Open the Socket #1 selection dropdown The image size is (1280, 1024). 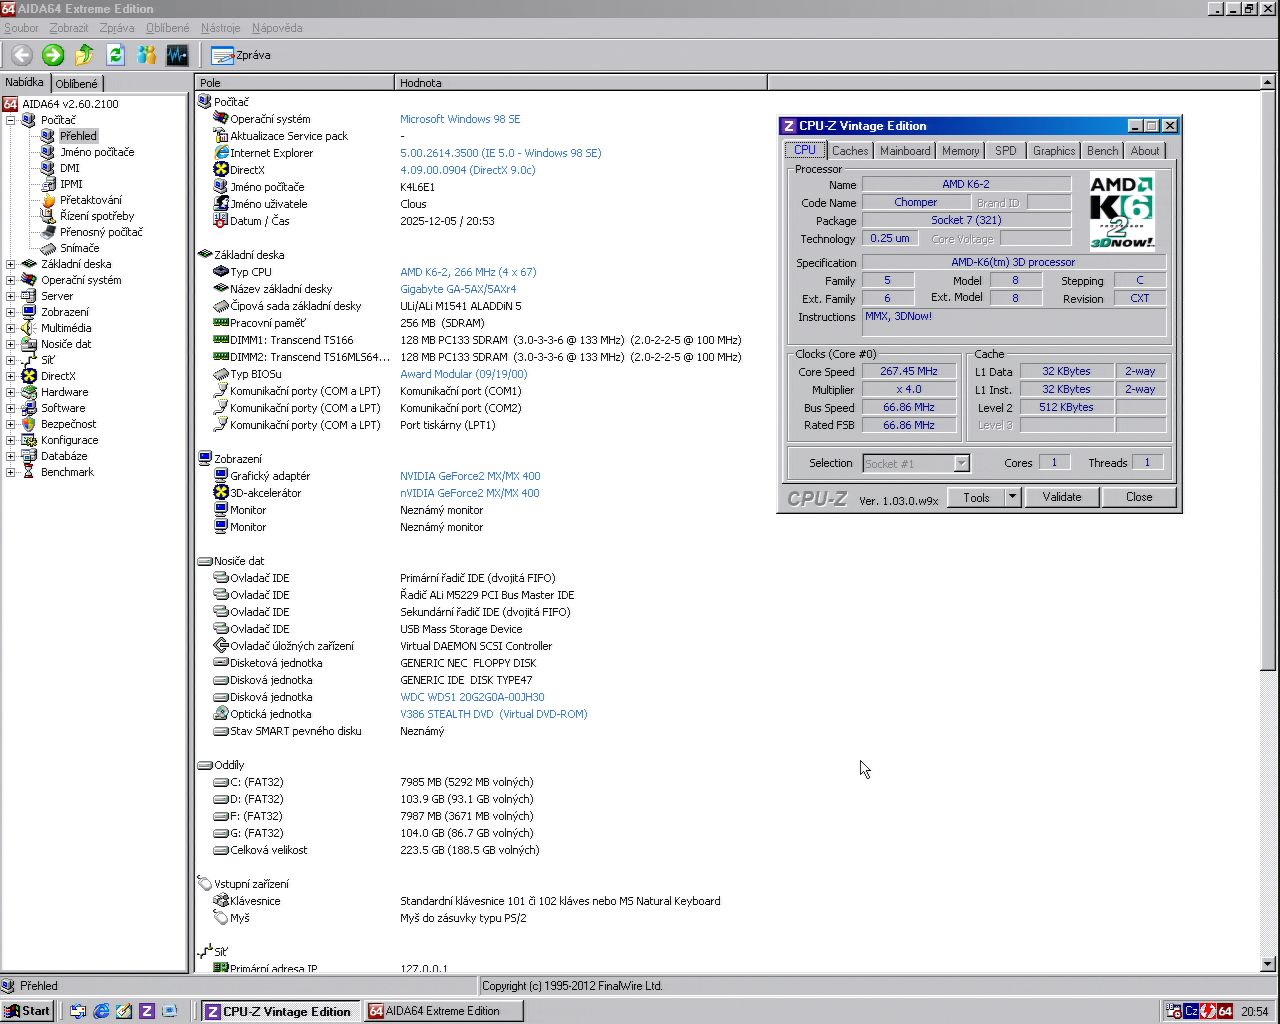click(x=961, y=463)
